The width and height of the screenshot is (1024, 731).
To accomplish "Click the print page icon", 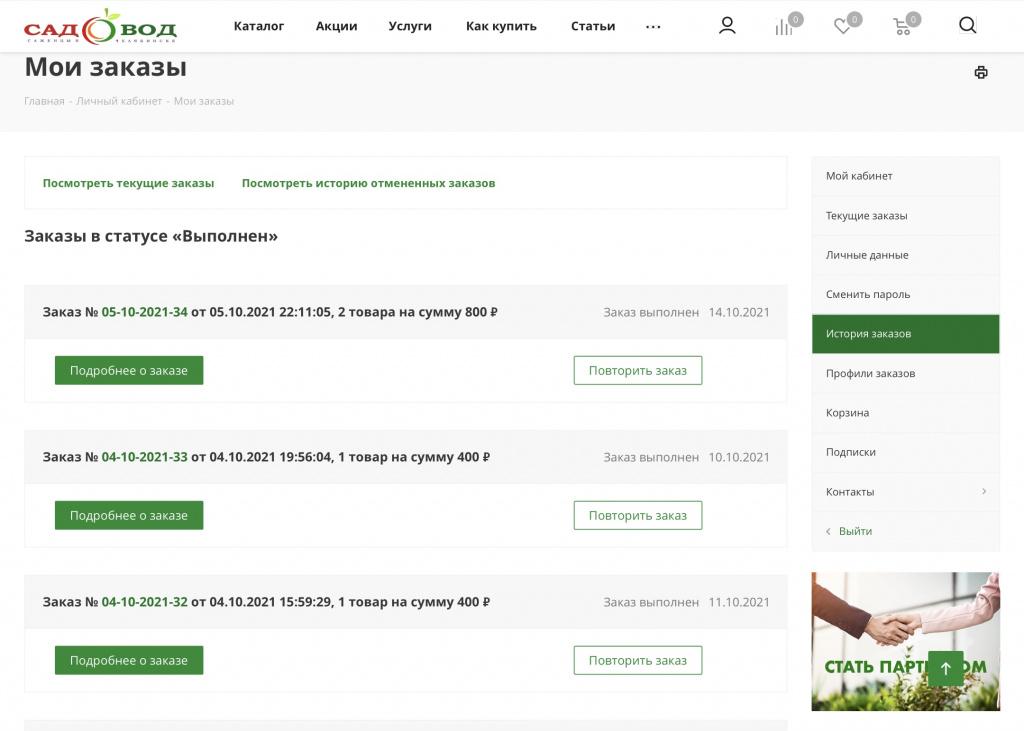I will (981, 72).
